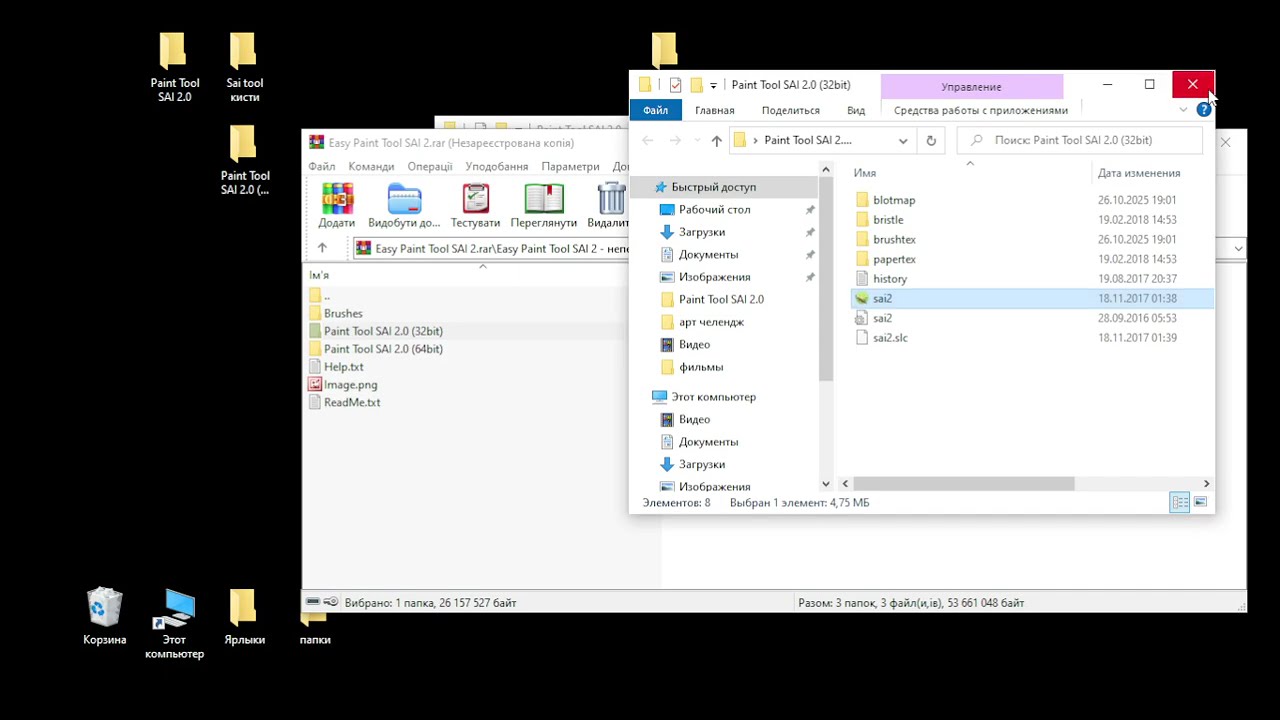Viewport: 1280px width, 720px height.
Task: Select the Sai tool кисти desktop folder
Action: tap(244, 68)
